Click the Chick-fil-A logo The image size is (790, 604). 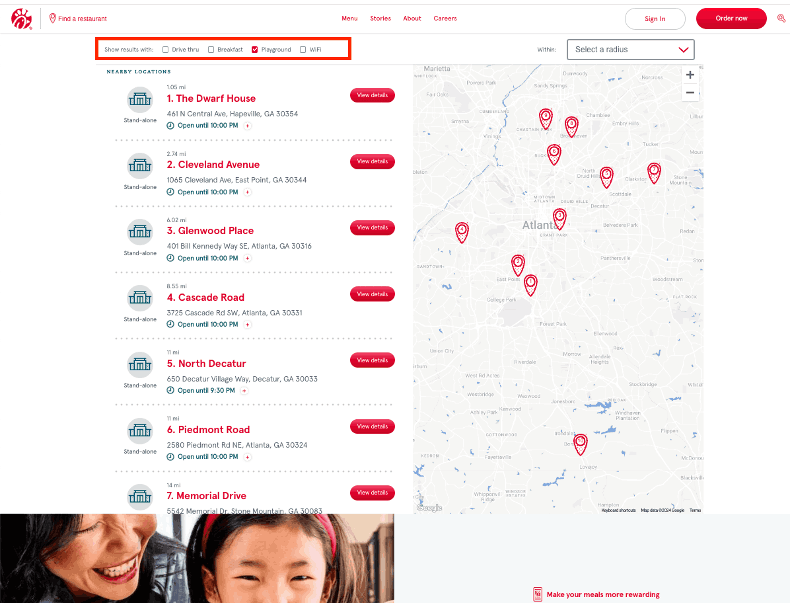(22, 18)
